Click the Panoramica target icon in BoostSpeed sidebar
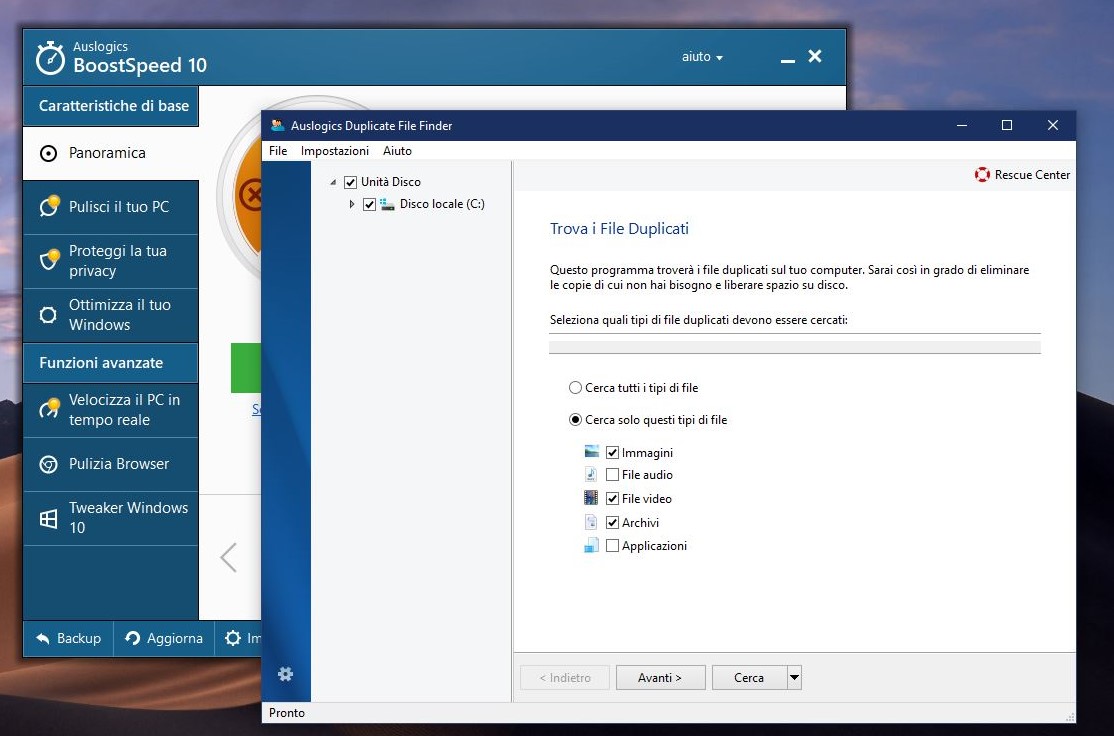 tap(48, 153)
